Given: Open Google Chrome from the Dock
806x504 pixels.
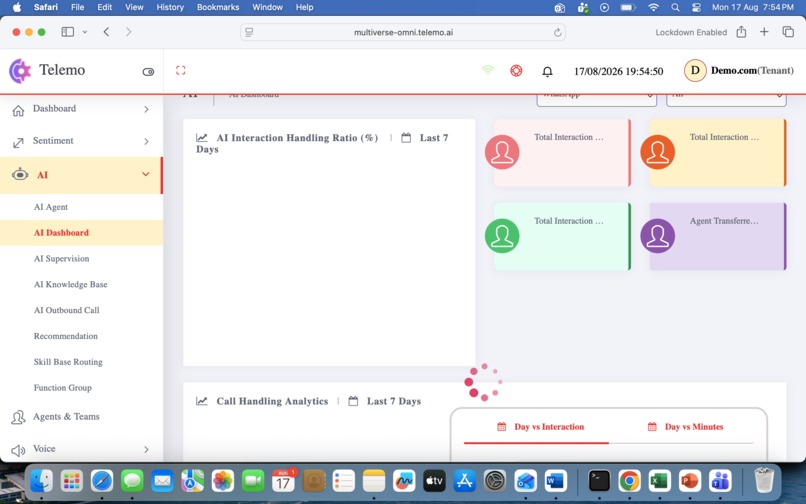Looking at the screenshot, I should pyautogui.click(x=630, y=481).
